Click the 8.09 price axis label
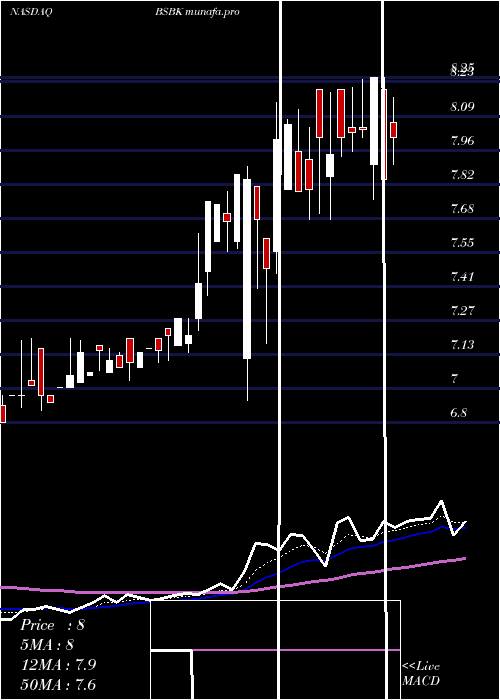 462,107
